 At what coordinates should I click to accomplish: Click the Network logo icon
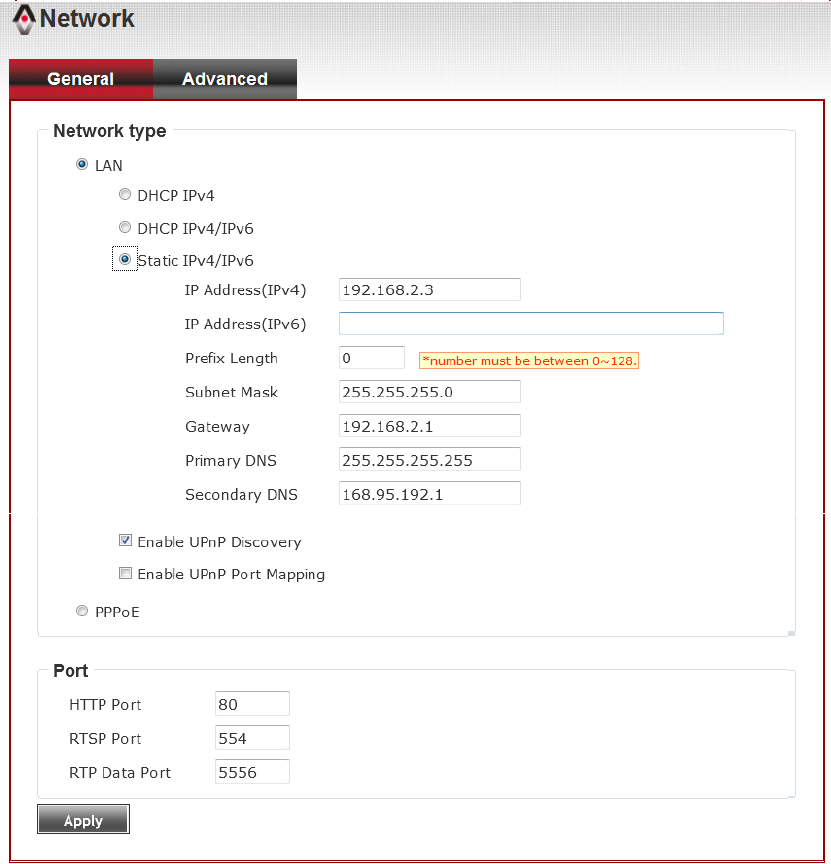(x=24, y=20)
